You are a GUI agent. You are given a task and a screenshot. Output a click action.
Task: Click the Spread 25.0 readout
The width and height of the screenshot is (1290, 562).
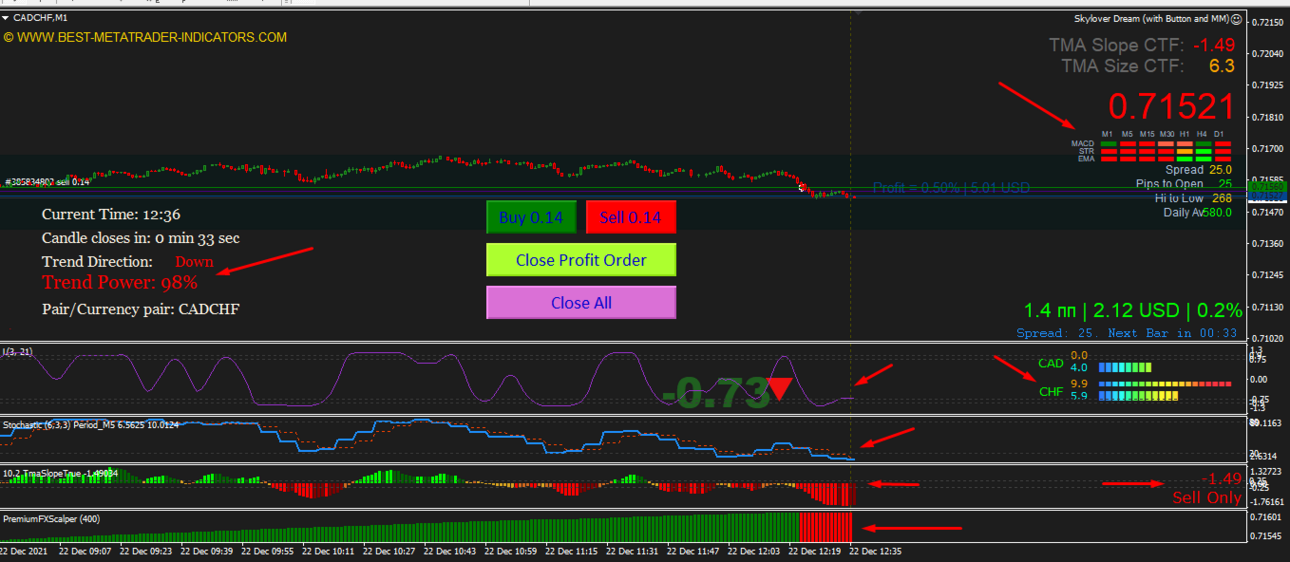tap(1199, 170)
